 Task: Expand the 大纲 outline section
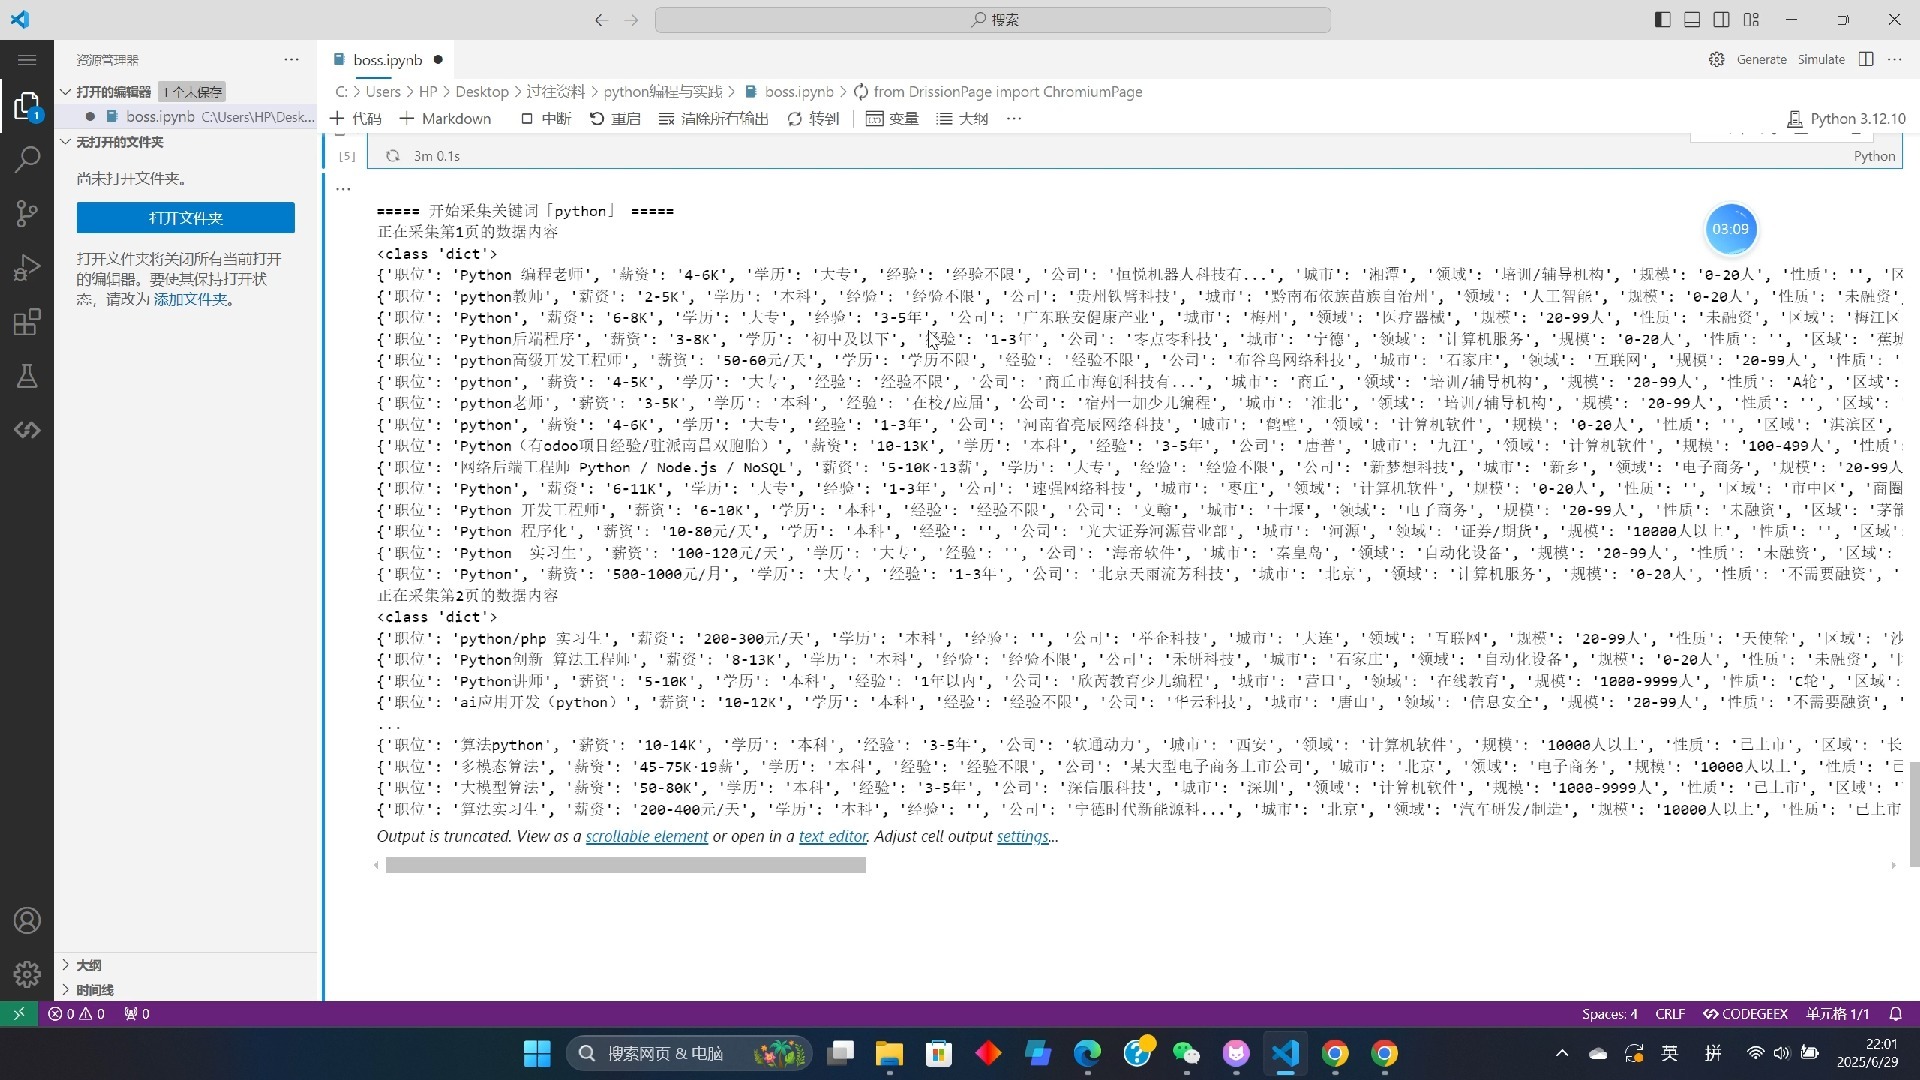pyautogui.click(x=89, y=965)
